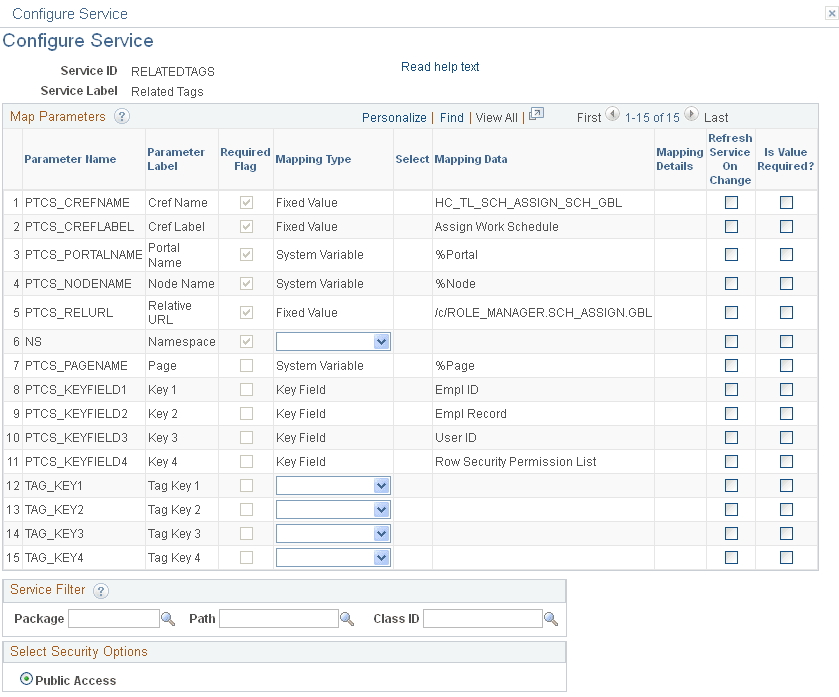The height and width of the screenshot is (697, 839).
Task: Click the First navigation arrow
Action: tap(589, 117)
